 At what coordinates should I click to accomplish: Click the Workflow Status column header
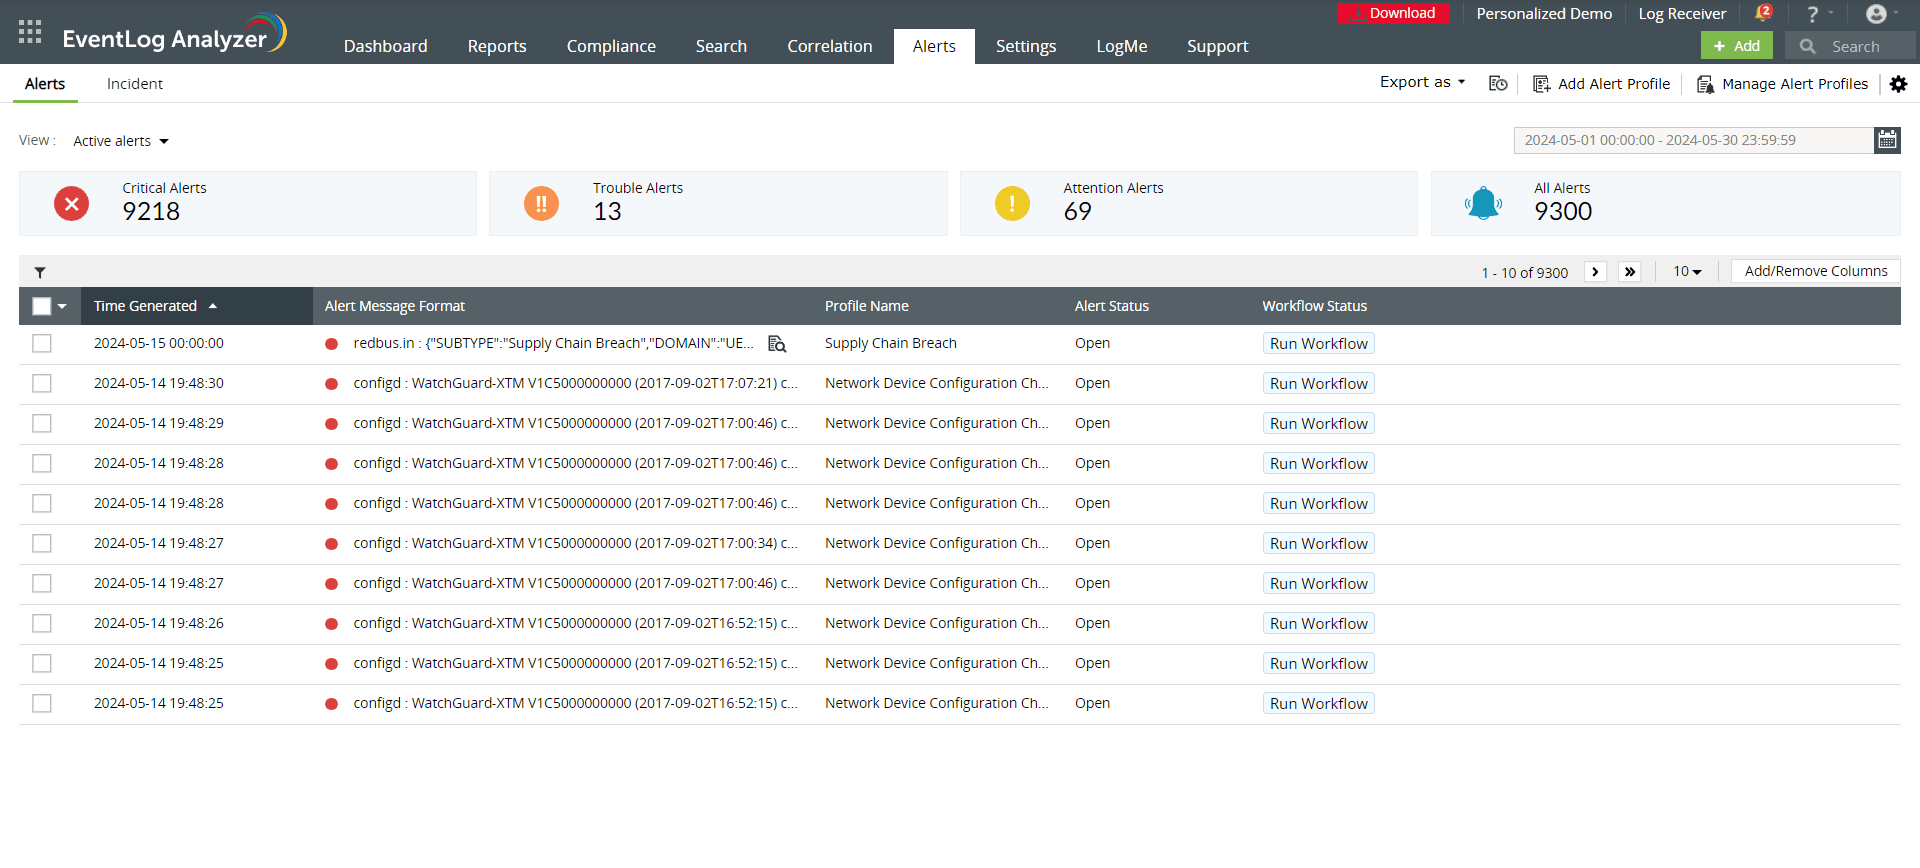click(x=1314, y=306)
